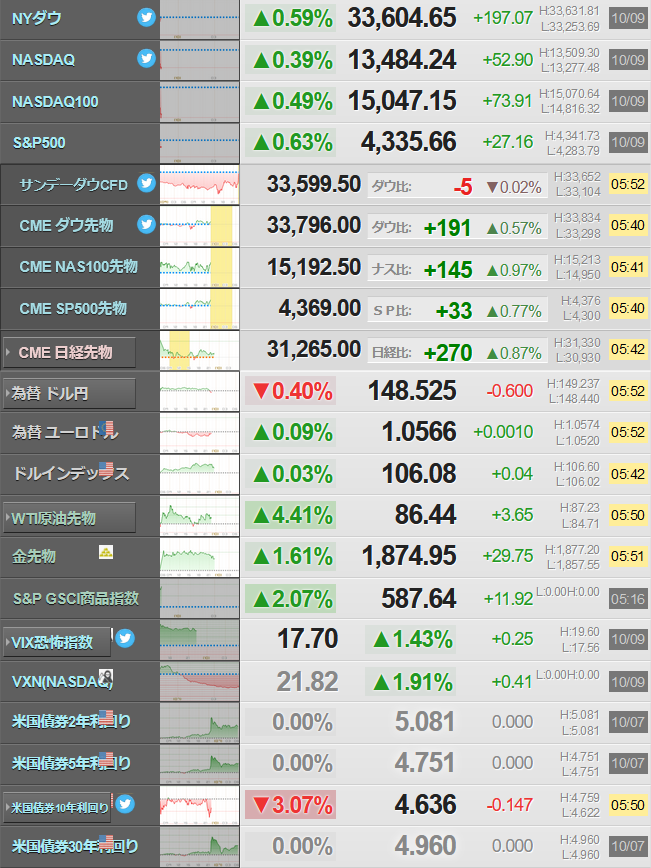Open the 米国債券10年利回り mini chart
The width and height of the screenshot is (651, 868).
tap(199, 805)
